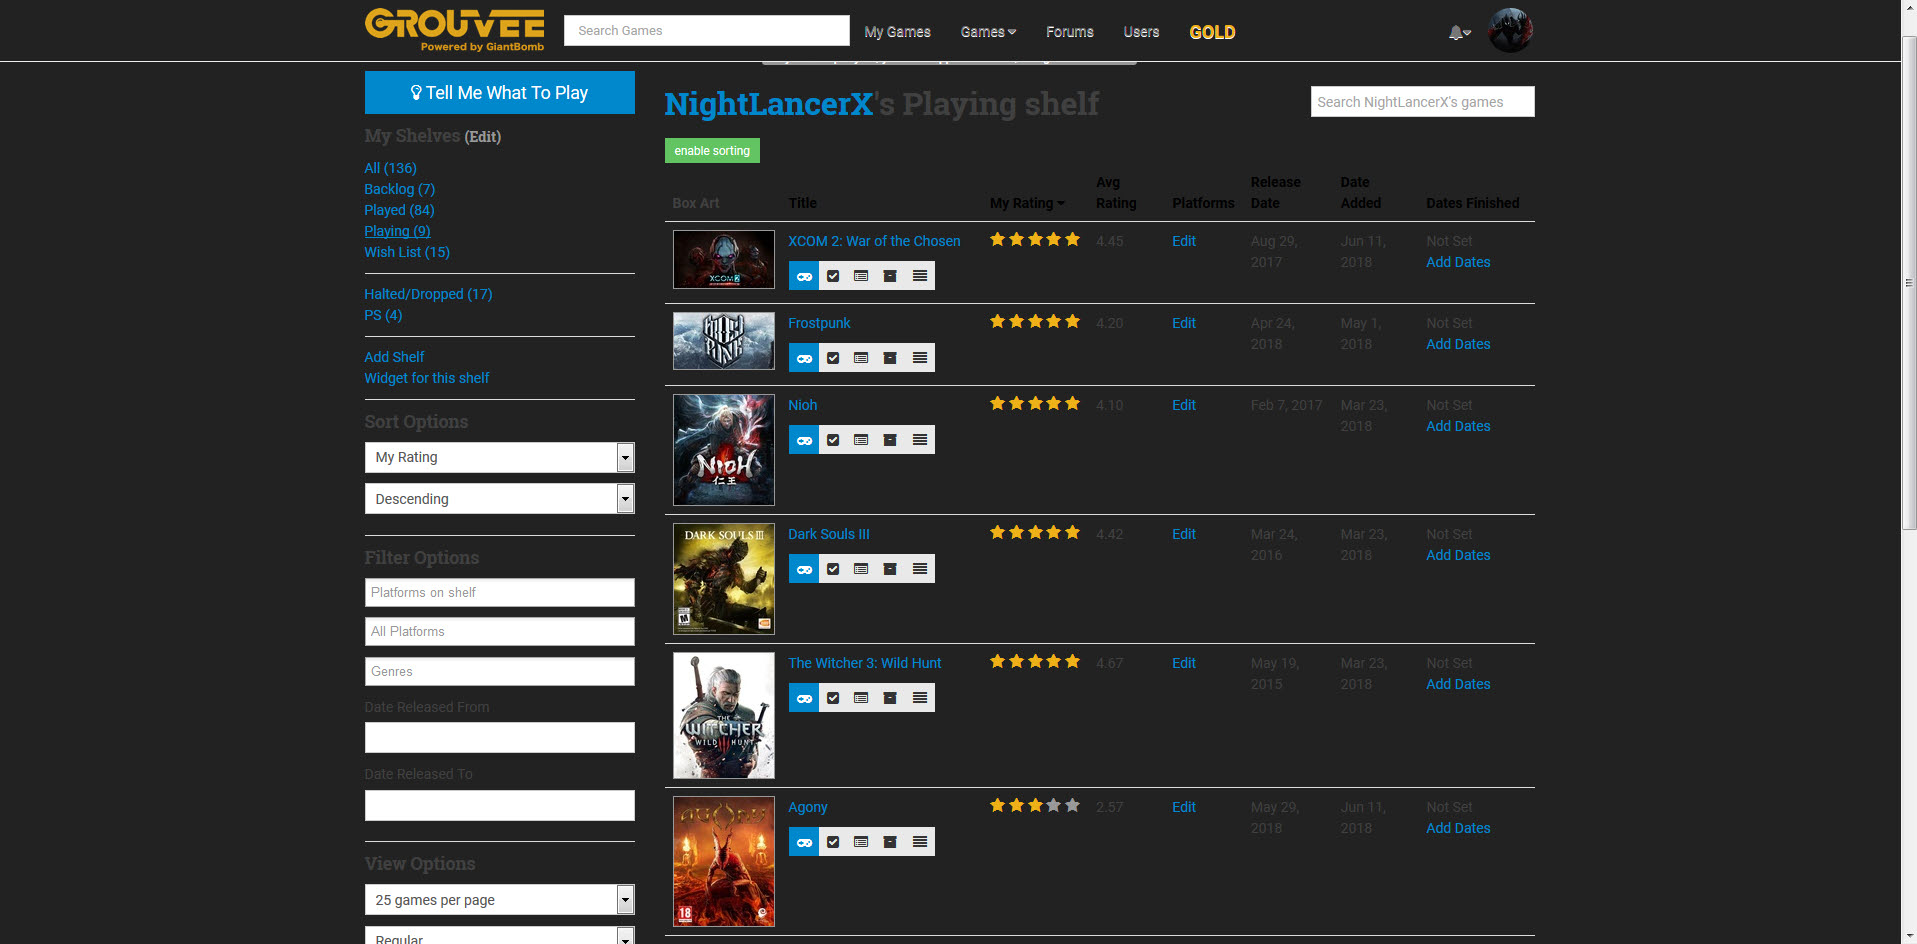Viewport: 1917px width, 944px height.
Task: Click the backlog box icon for Nioh
Action: [x=890, y=440]
